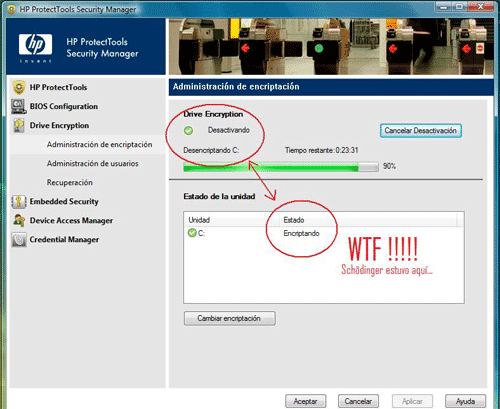Click the Device Access Manager icon
This screenshot has width=500, height=409.
click(x=19, y=221)
